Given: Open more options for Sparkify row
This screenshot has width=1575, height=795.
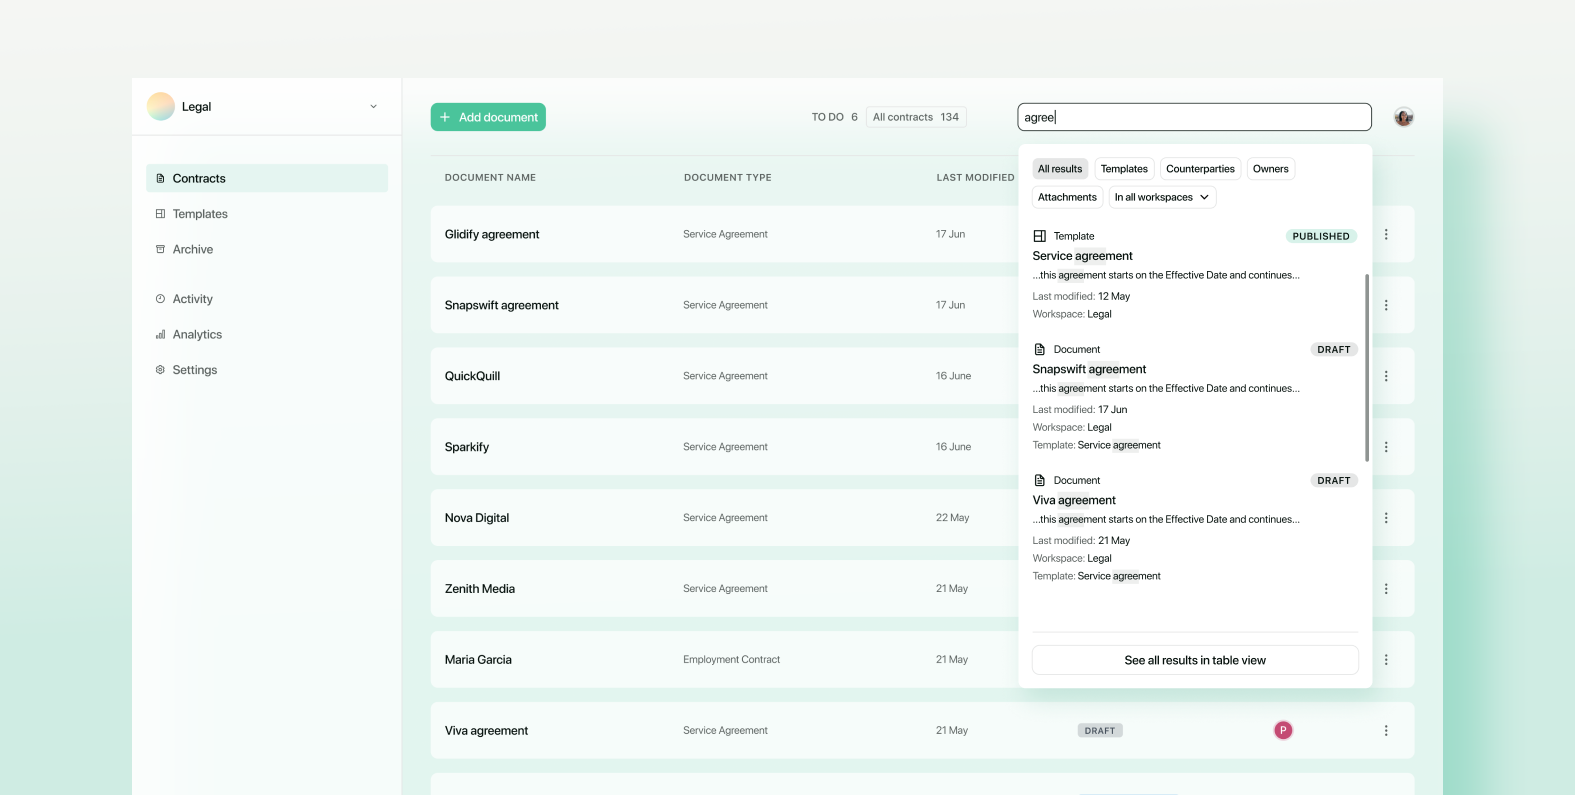Looking at the screenshot, I should (x=1386, y=447).
